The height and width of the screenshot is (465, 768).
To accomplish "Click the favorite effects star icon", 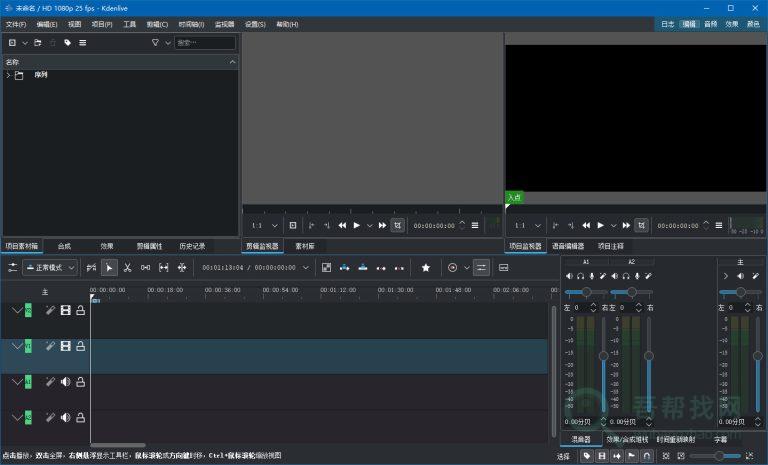I will [425, 268].
